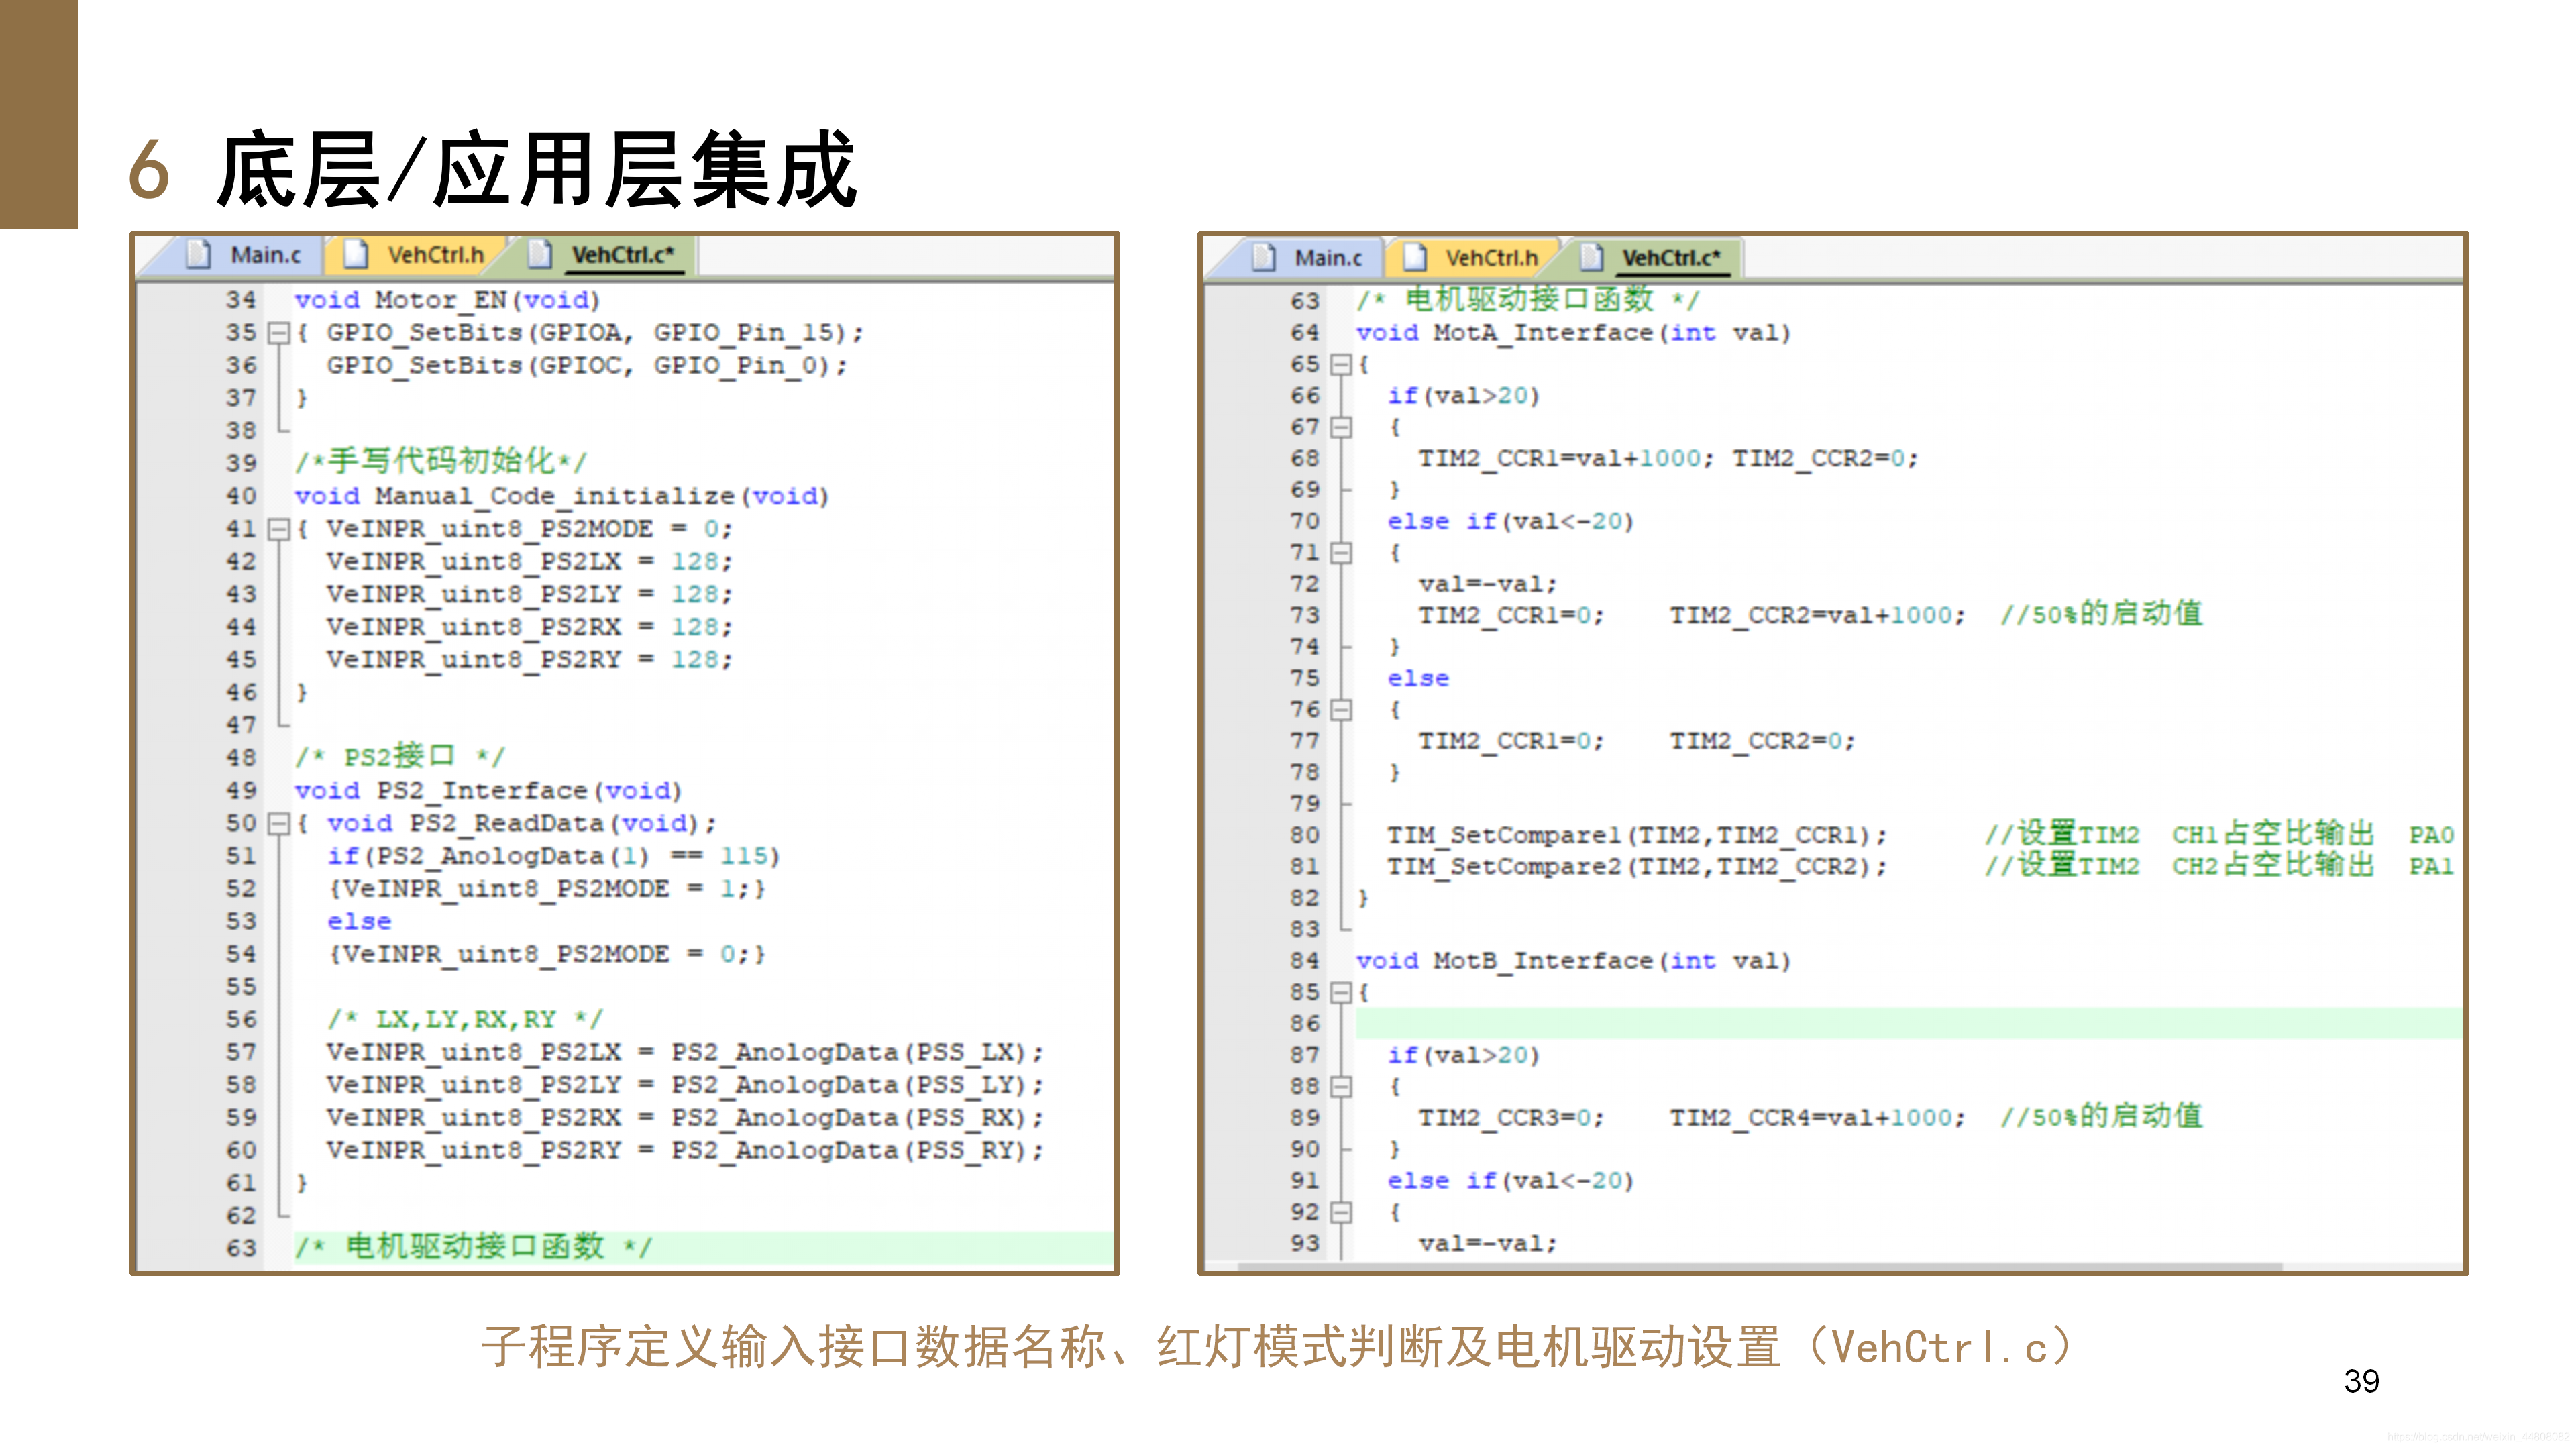The height and width of the screenshot is (1449, 2576).
Task: Collapse PS2_Interface fold at line 50
Action: coord(279,823)
